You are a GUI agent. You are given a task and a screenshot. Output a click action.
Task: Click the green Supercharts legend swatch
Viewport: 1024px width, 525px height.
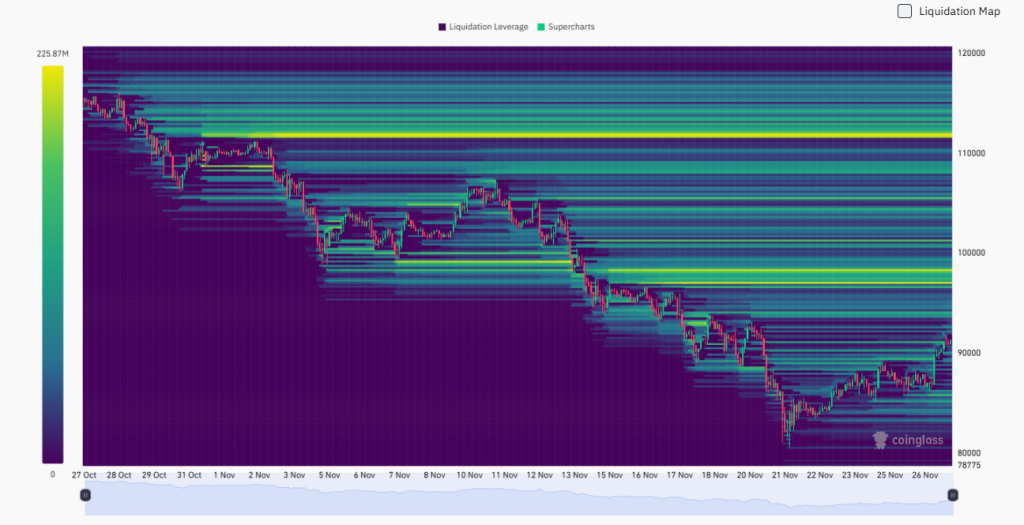click(540, 27)
